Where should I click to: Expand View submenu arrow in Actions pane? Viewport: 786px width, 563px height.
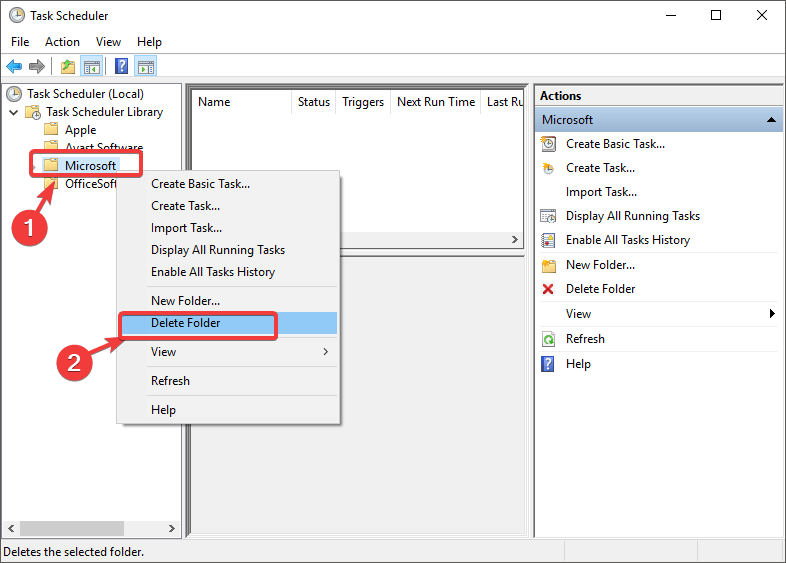click(772, 314)
